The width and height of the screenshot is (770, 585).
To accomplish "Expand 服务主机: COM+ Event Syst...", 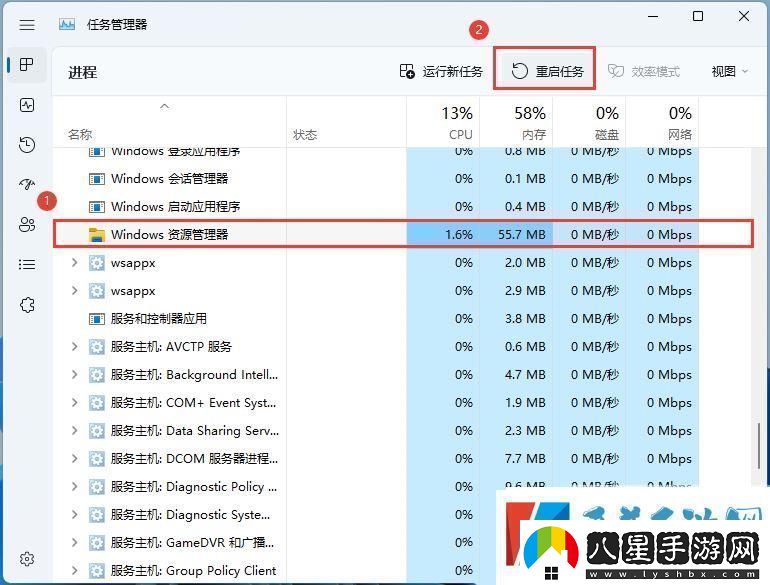I will pos(74,403).
